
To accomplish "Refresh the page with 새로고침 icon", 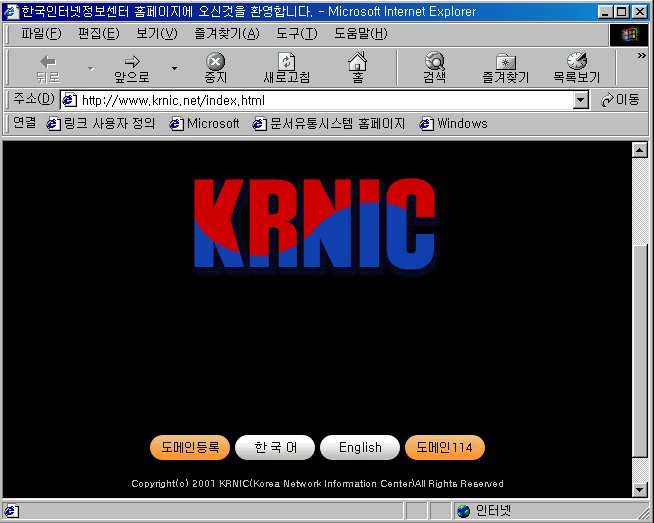I will point(287,62).
